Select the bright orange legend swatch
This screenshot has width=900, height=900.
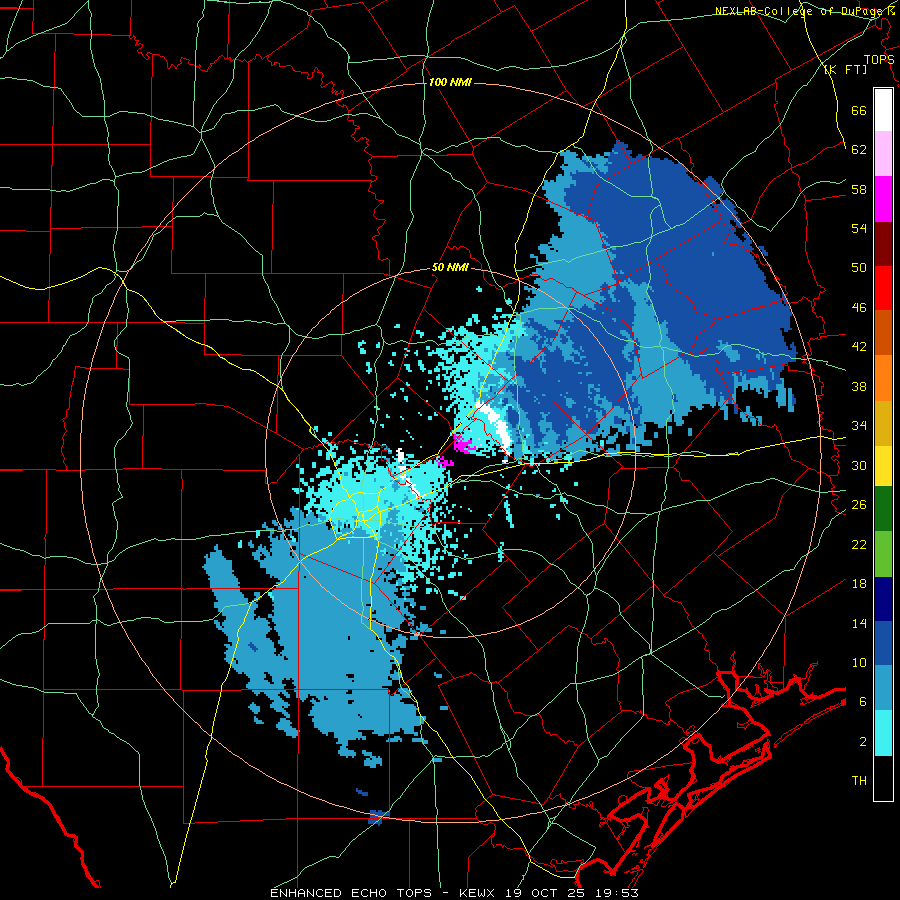(x=883, y=378)
